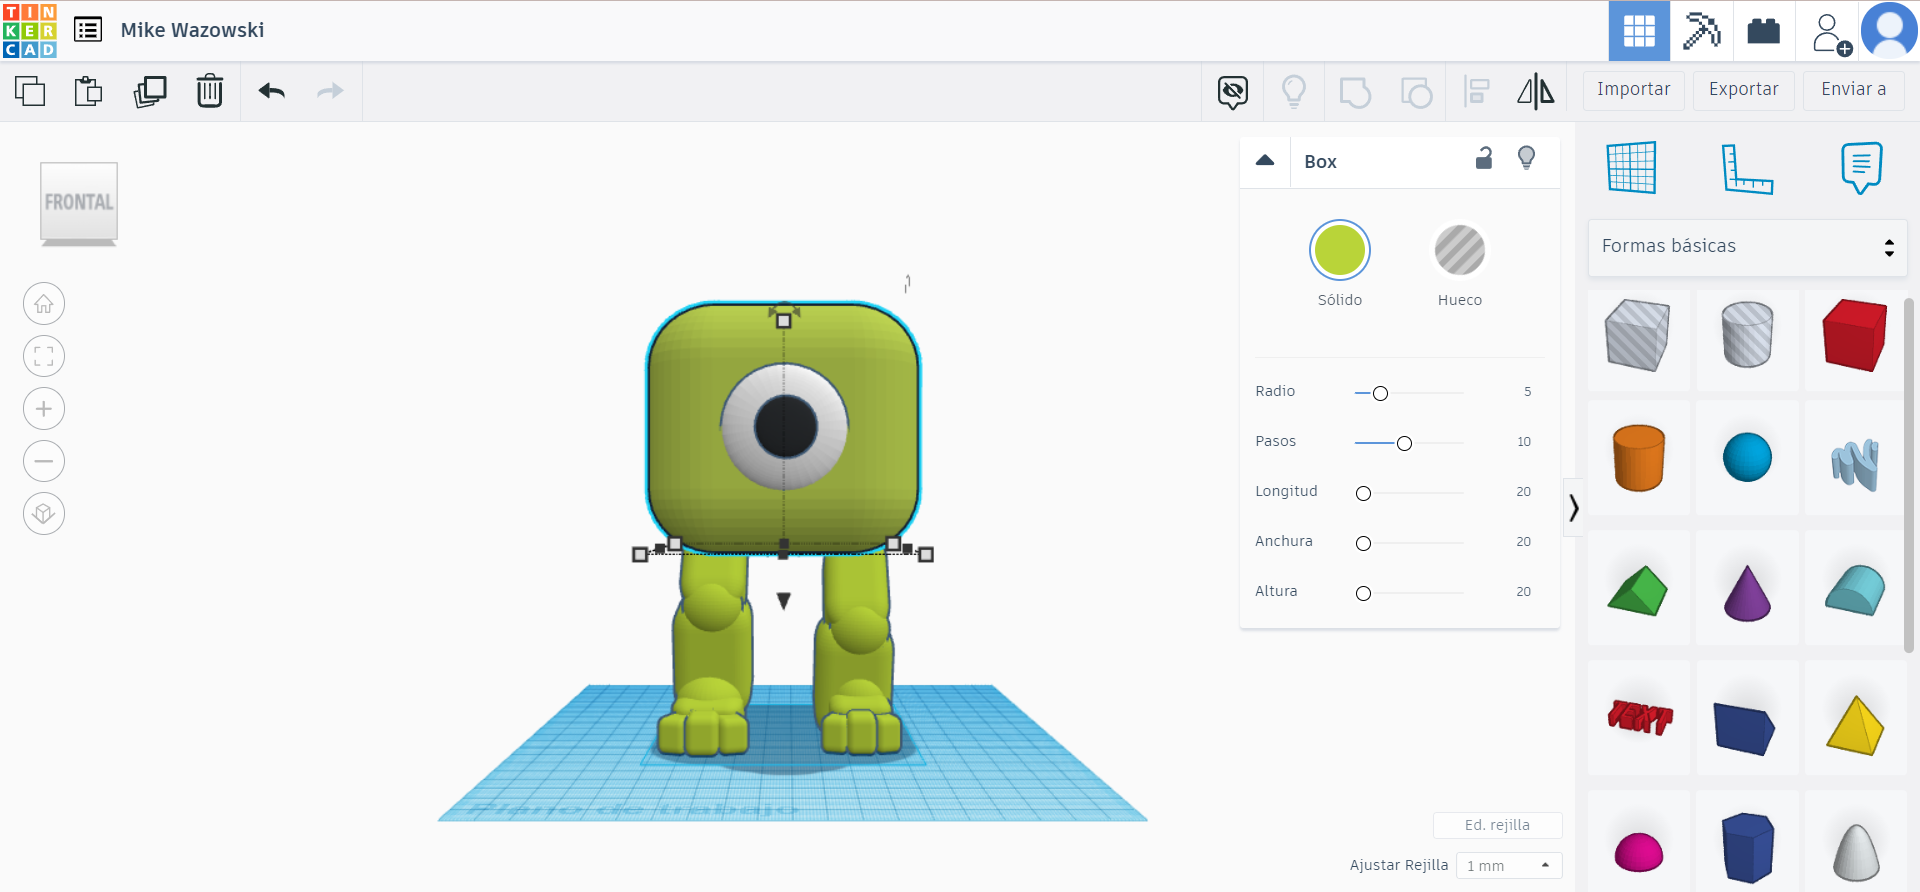Click the Anchura slider handle
The width and height of the screenshot is (1920, 892).
coord(1363,544)
